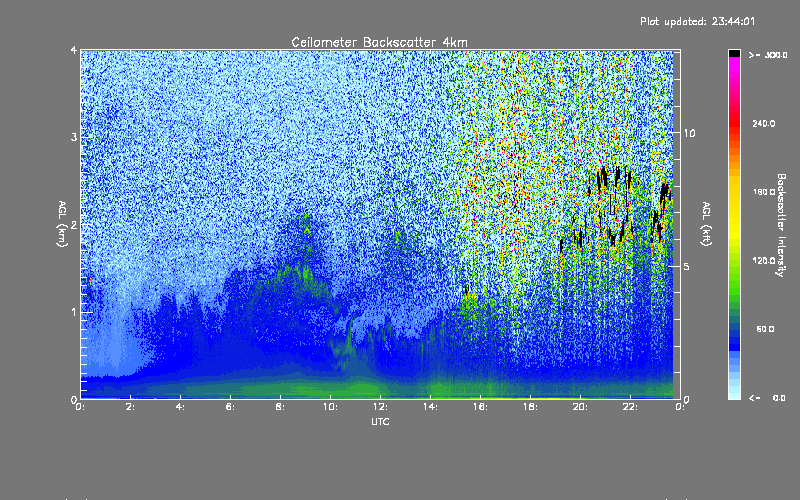The height and width of the screenshot is (500, 800).
Task: Click the "240.0" colorbar label
Action: point(764,123)
